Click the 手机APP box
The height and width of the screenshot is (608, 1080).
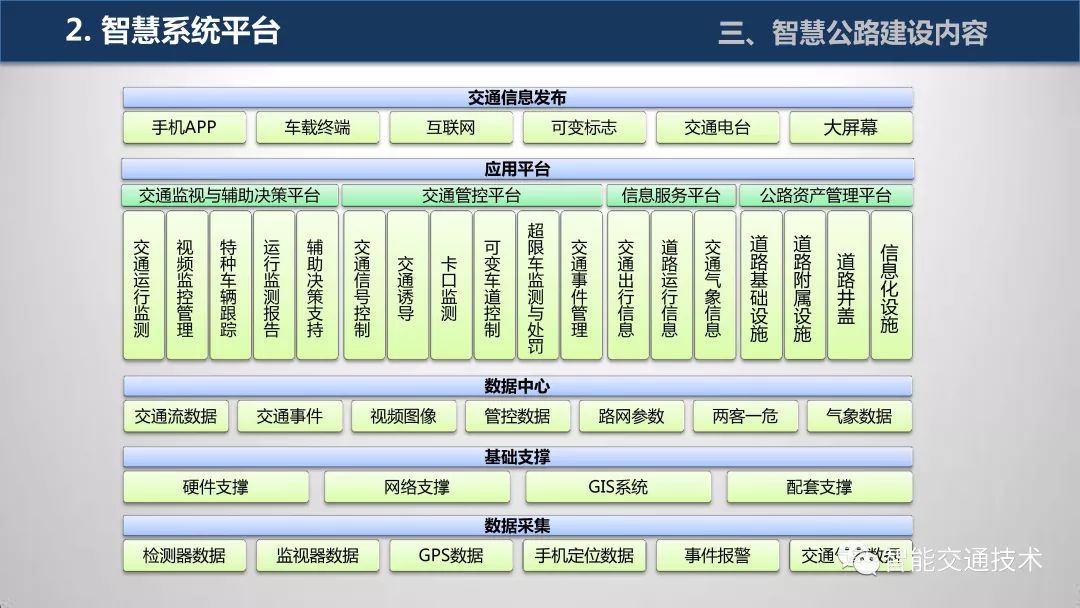184,127
